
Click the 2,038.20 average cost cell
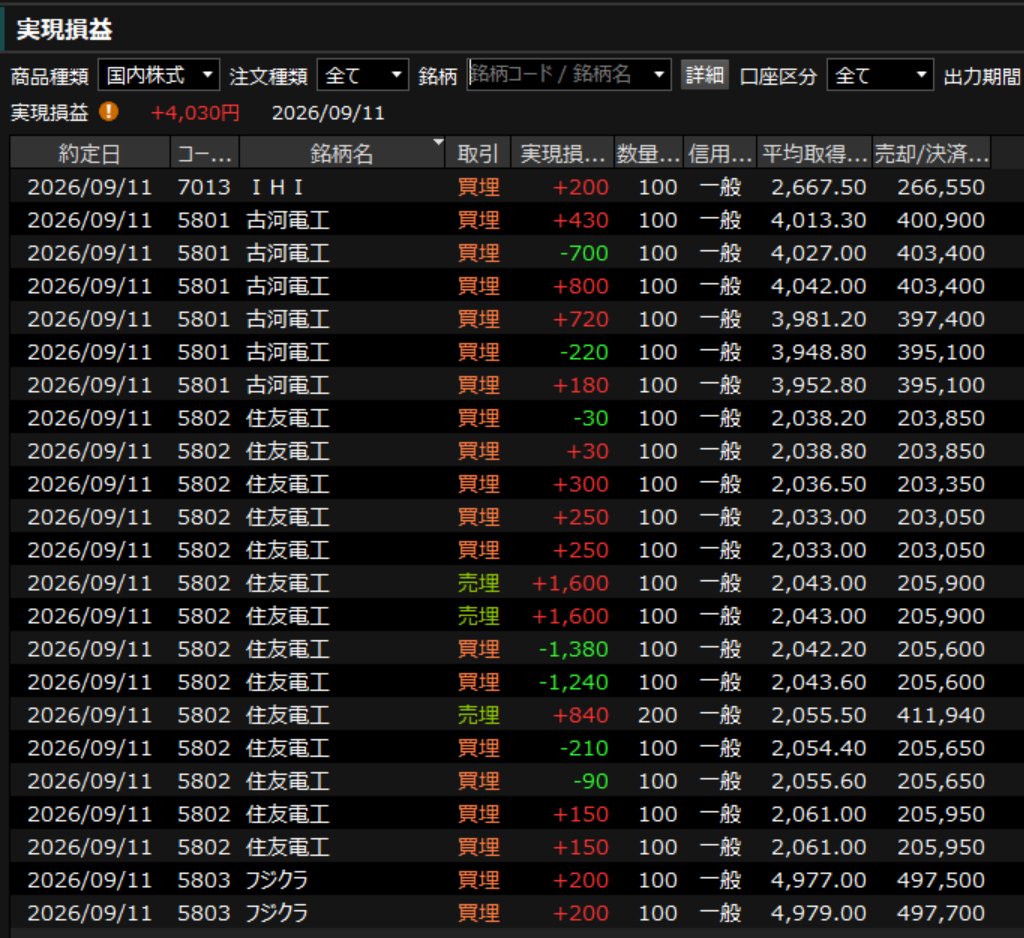click(x=818, y=418)
